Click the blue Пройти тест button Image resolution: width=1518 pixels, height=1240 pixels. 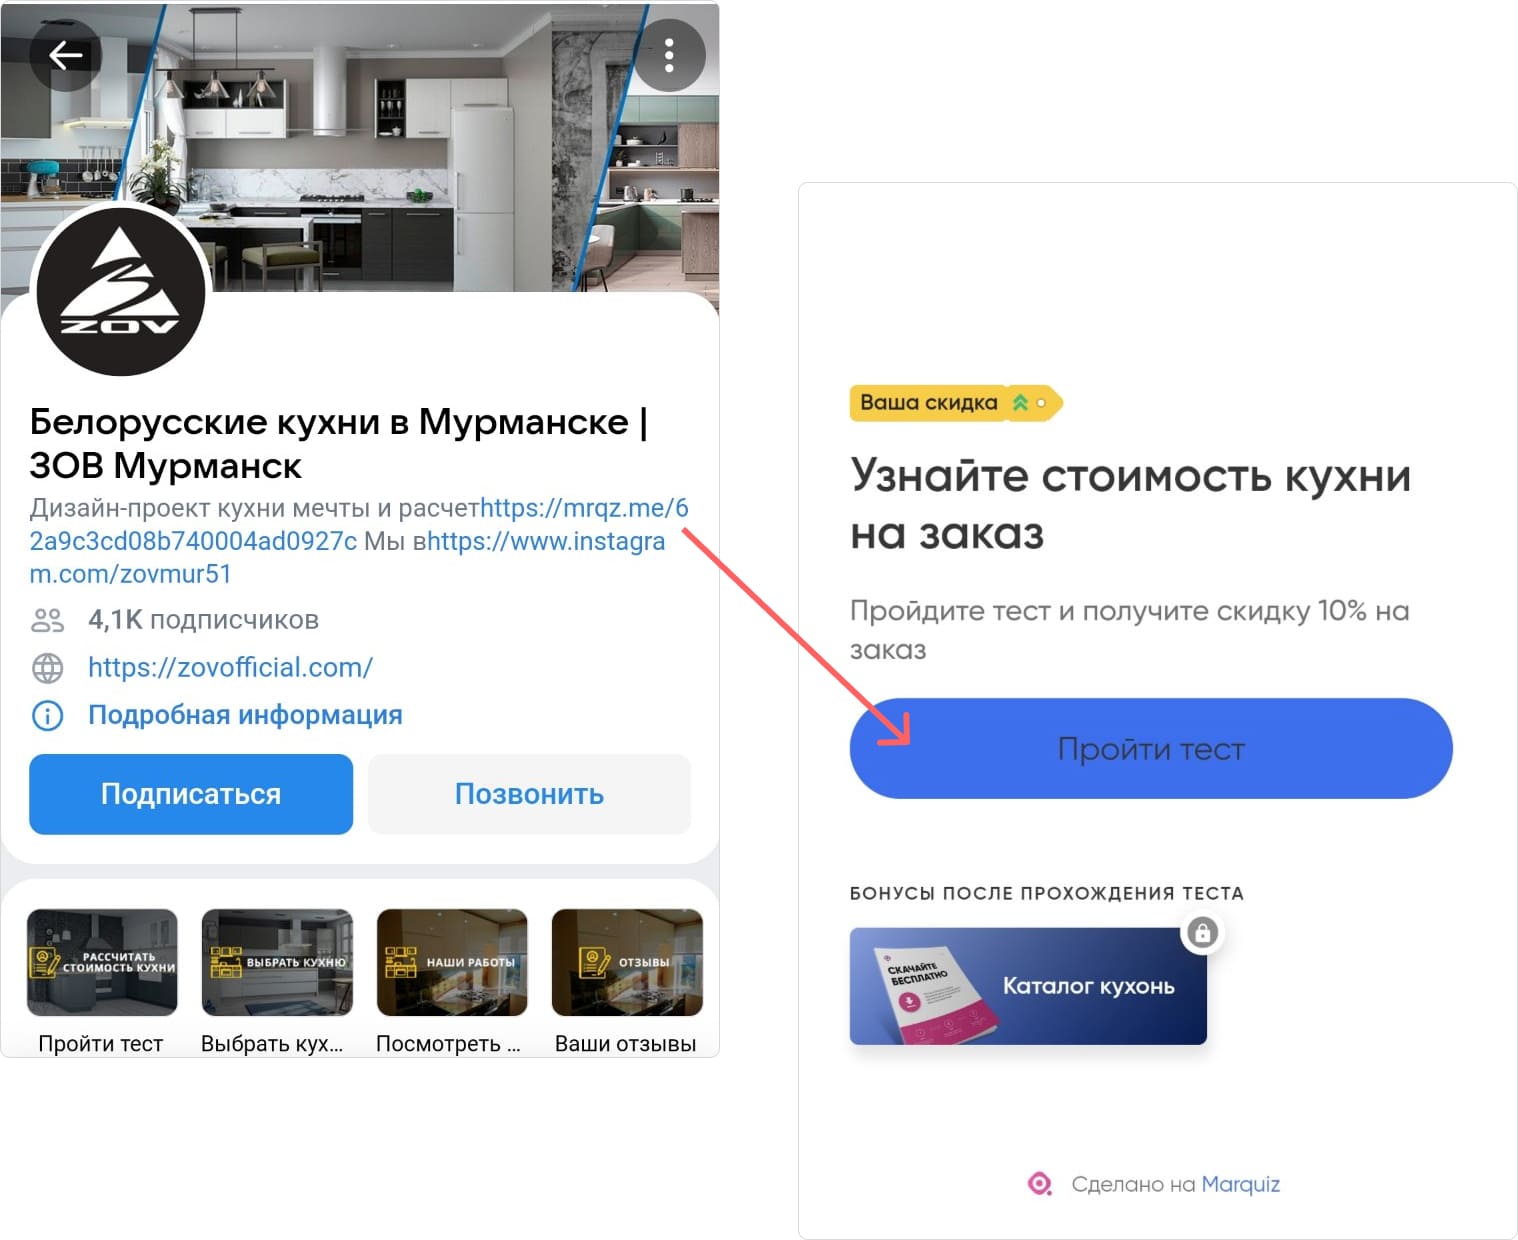point(1151,748)
